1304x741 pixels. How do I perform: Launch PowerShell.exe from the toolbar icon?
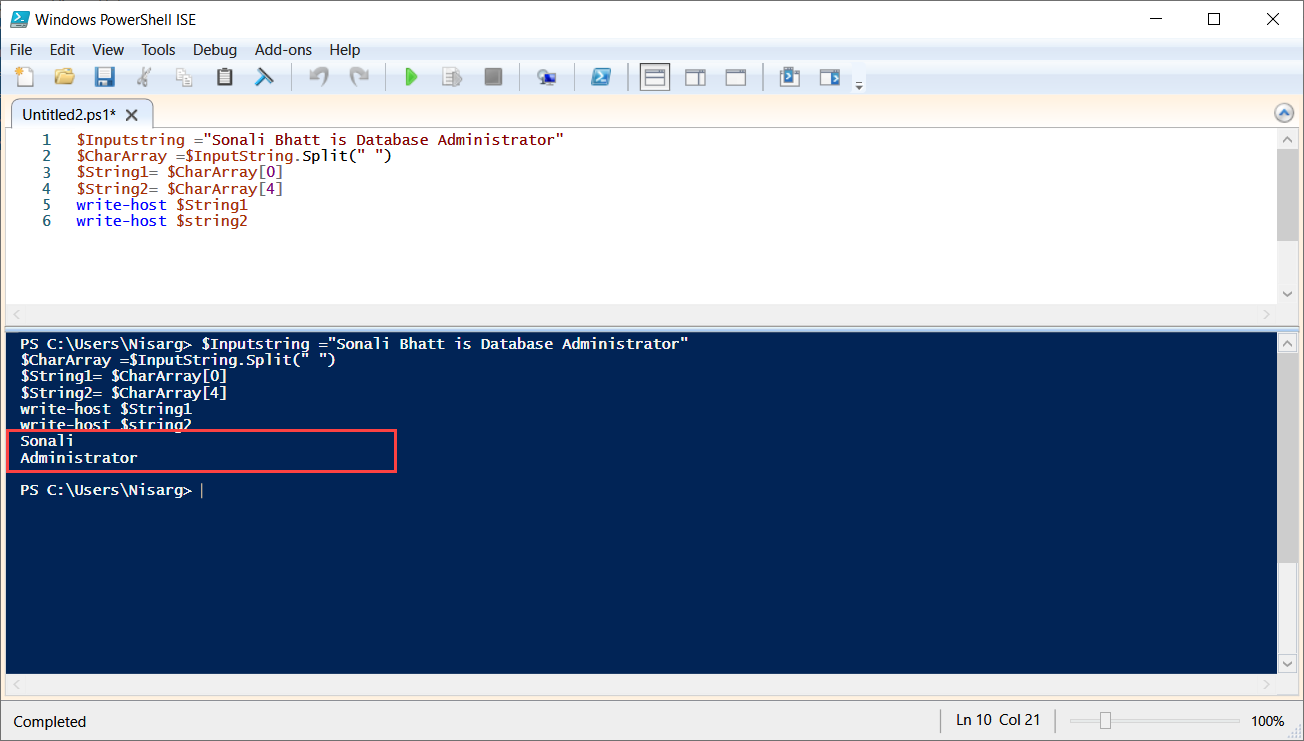(601, 76)
